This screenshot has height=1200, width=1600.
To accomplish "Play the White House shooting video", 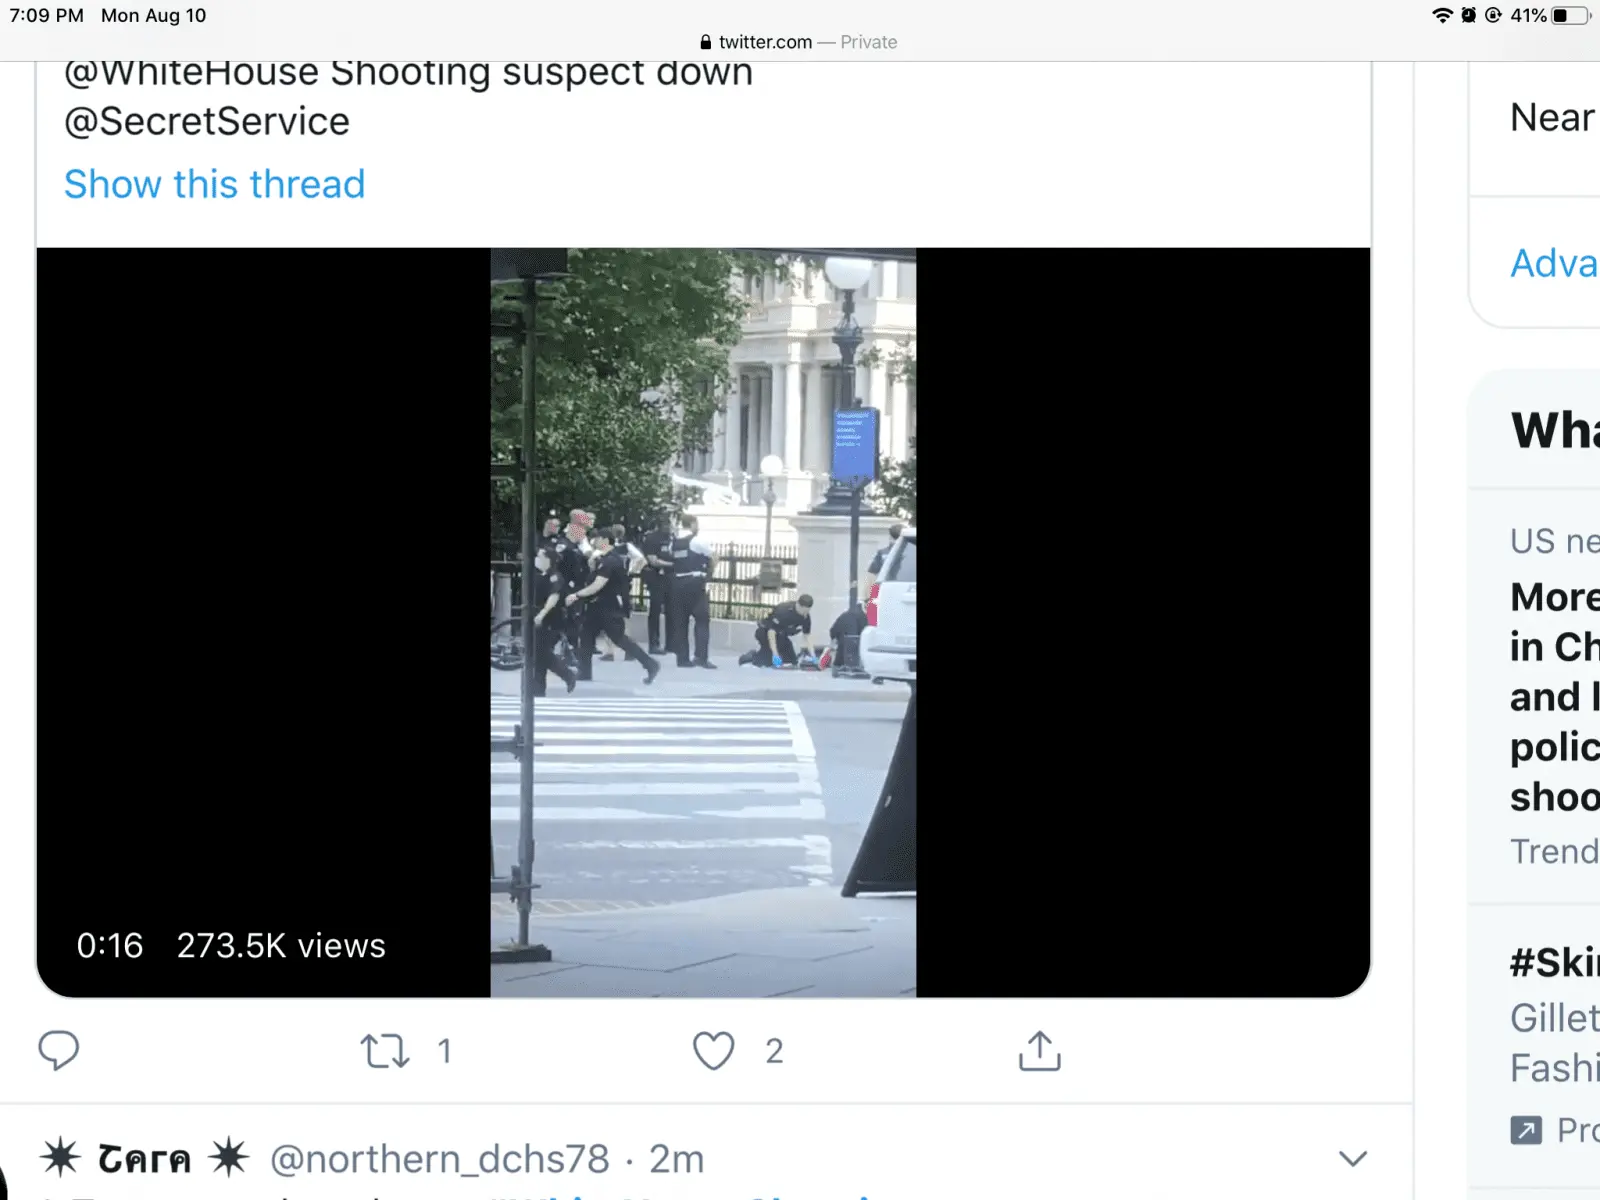I will 703,622.
